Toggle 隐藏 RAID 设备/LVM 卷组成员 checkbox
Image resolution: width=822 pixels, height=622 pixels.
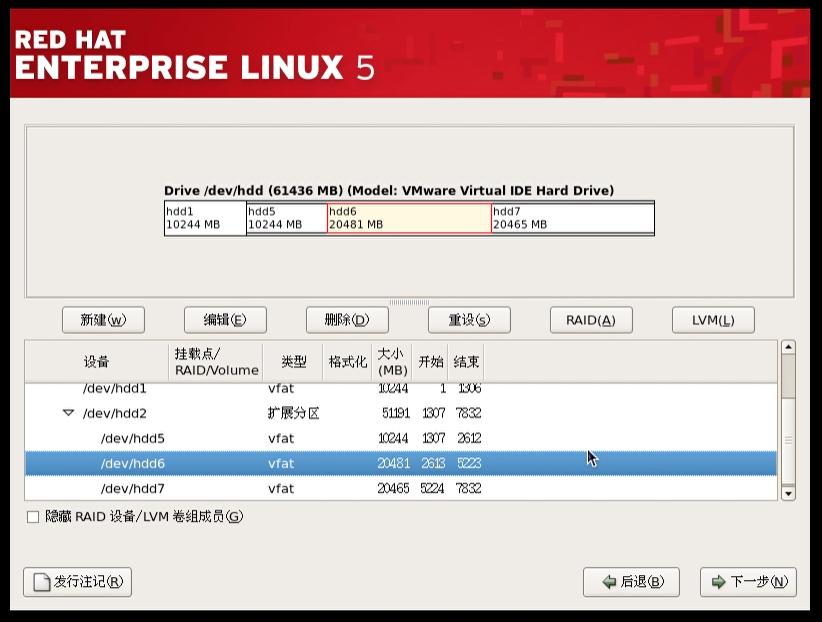pyautogui.click(x=33, y=517)
